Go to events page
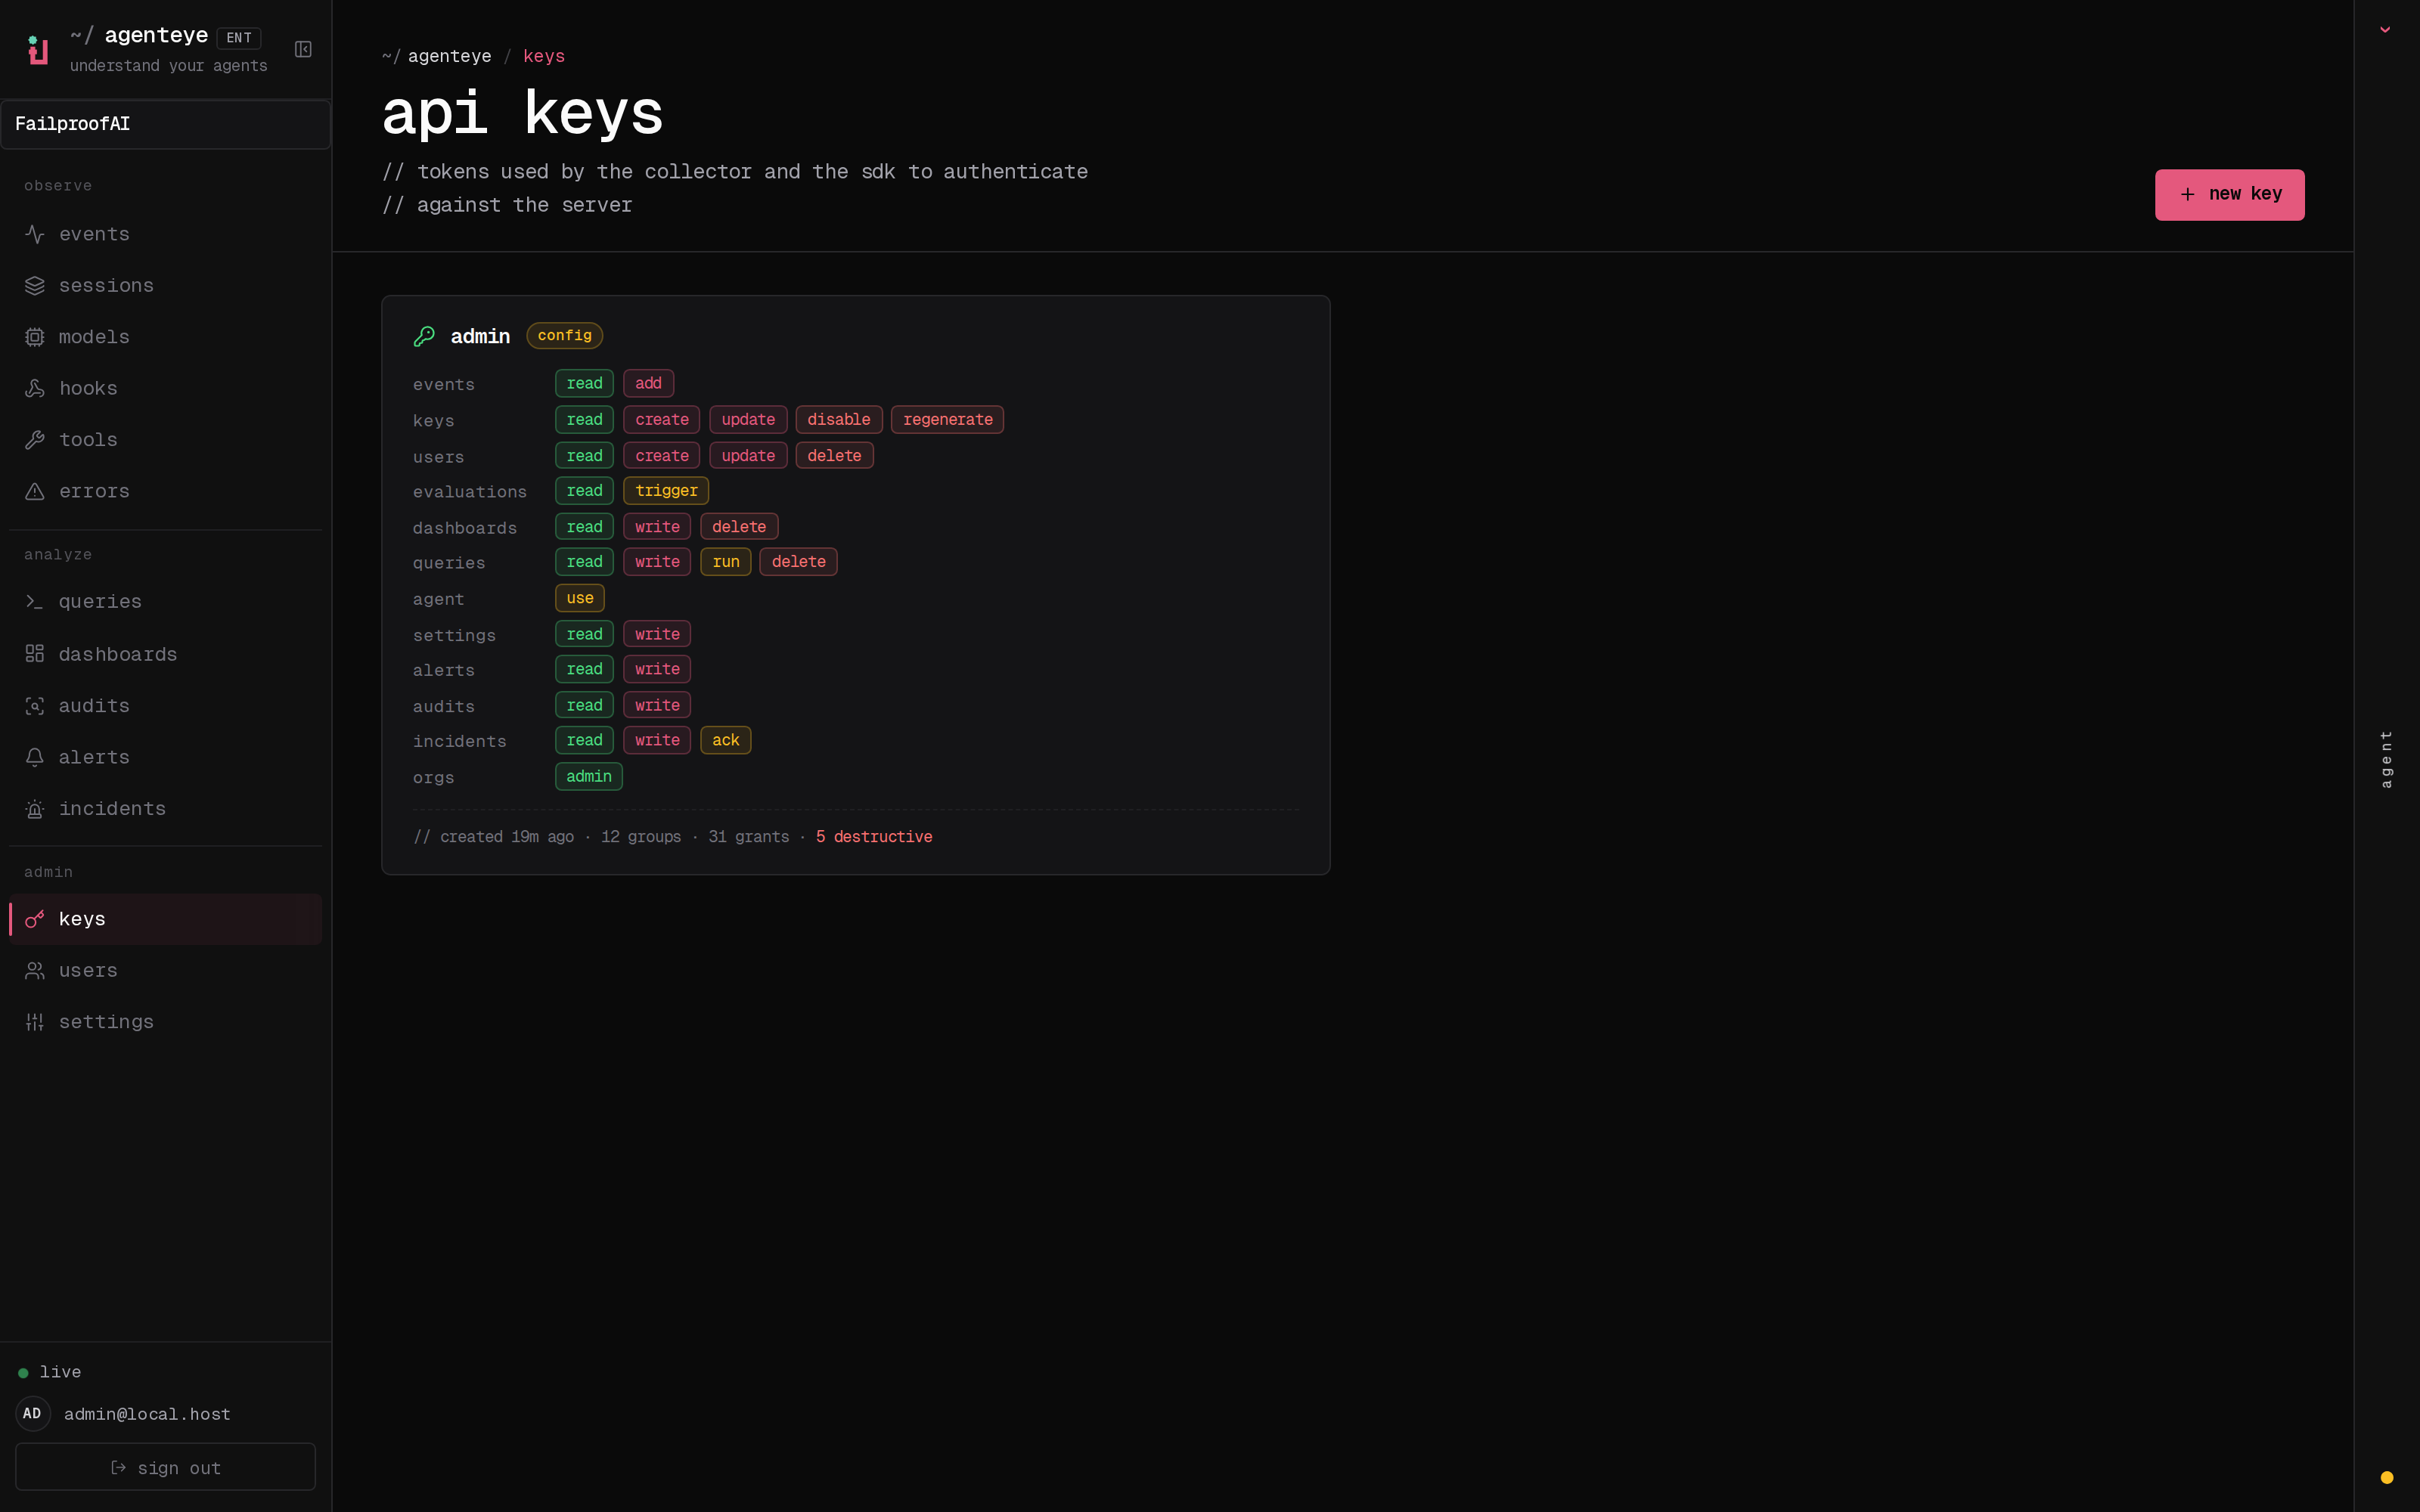 coord(165,234)
